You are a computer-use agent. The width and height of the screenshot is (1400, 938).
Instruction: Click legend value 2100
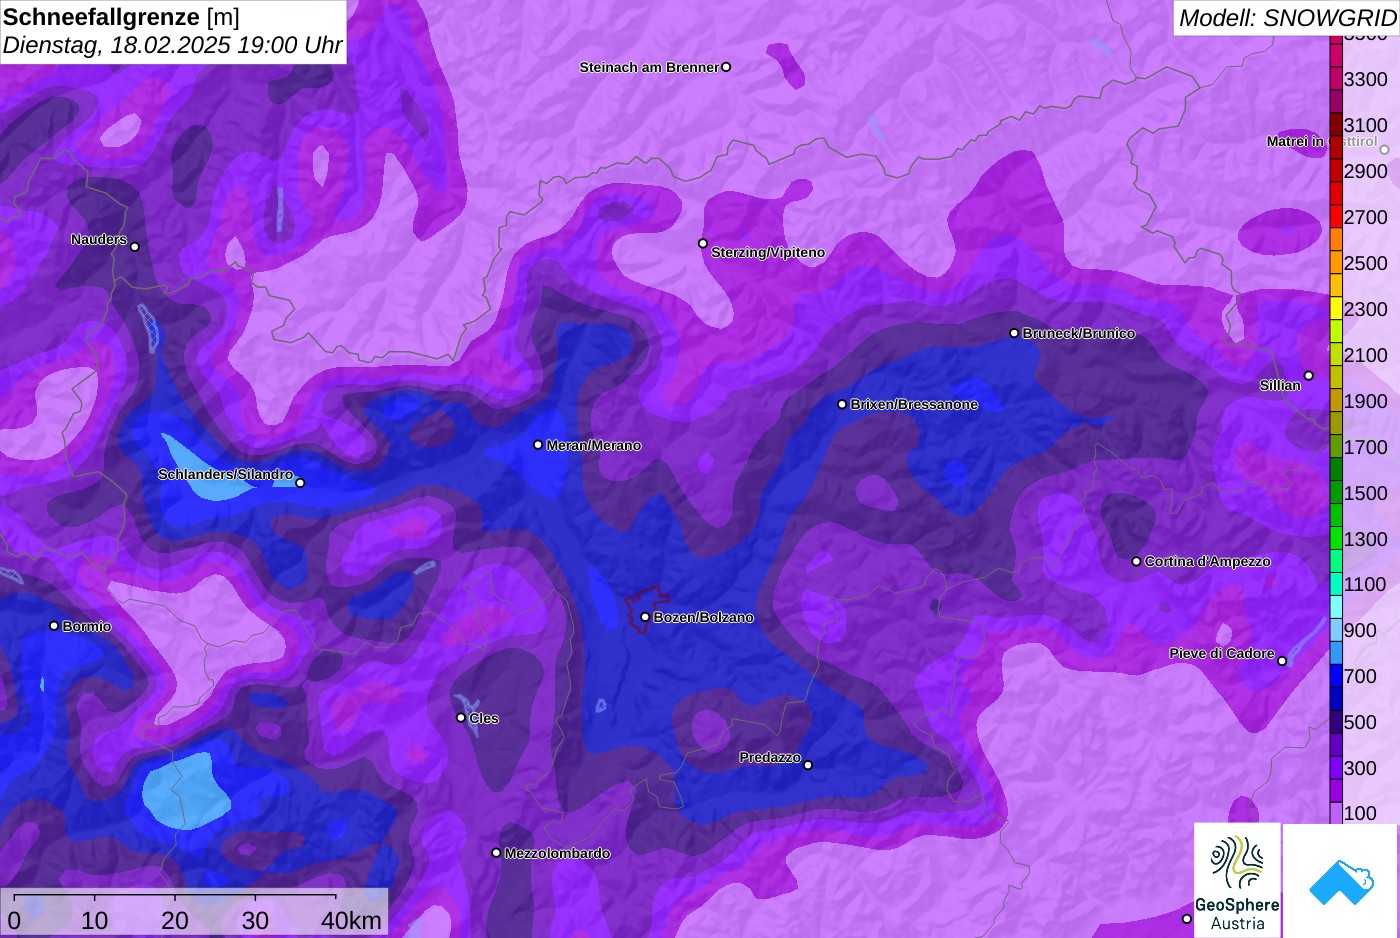point(1366,355)
